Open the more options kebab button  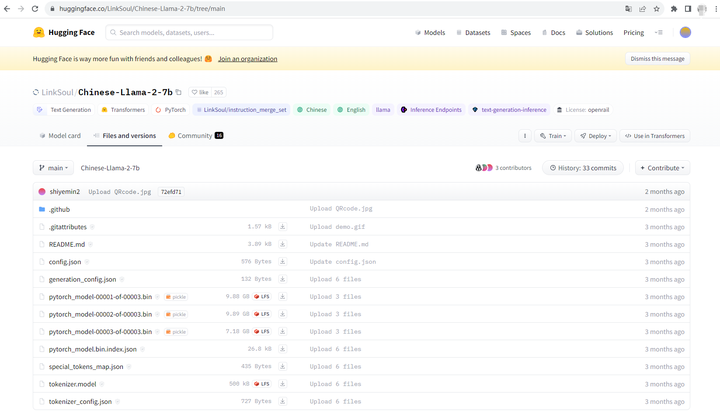[x=524, y=136]
